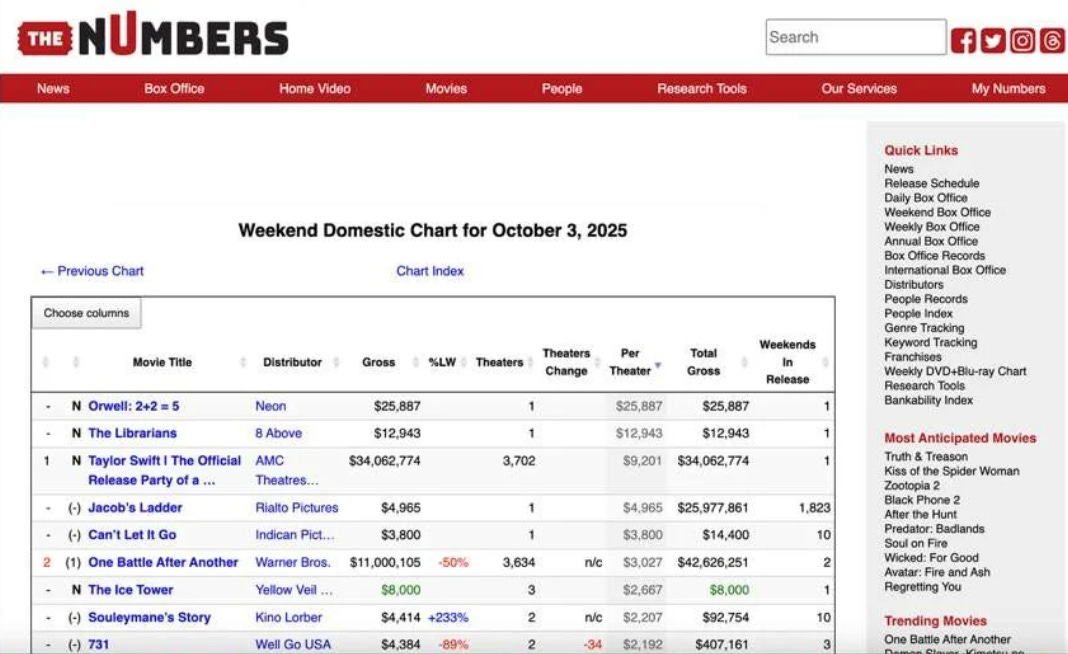Open Annual Box Office quick link
The width and height of the screenshot is (1068, 654).
931,241
